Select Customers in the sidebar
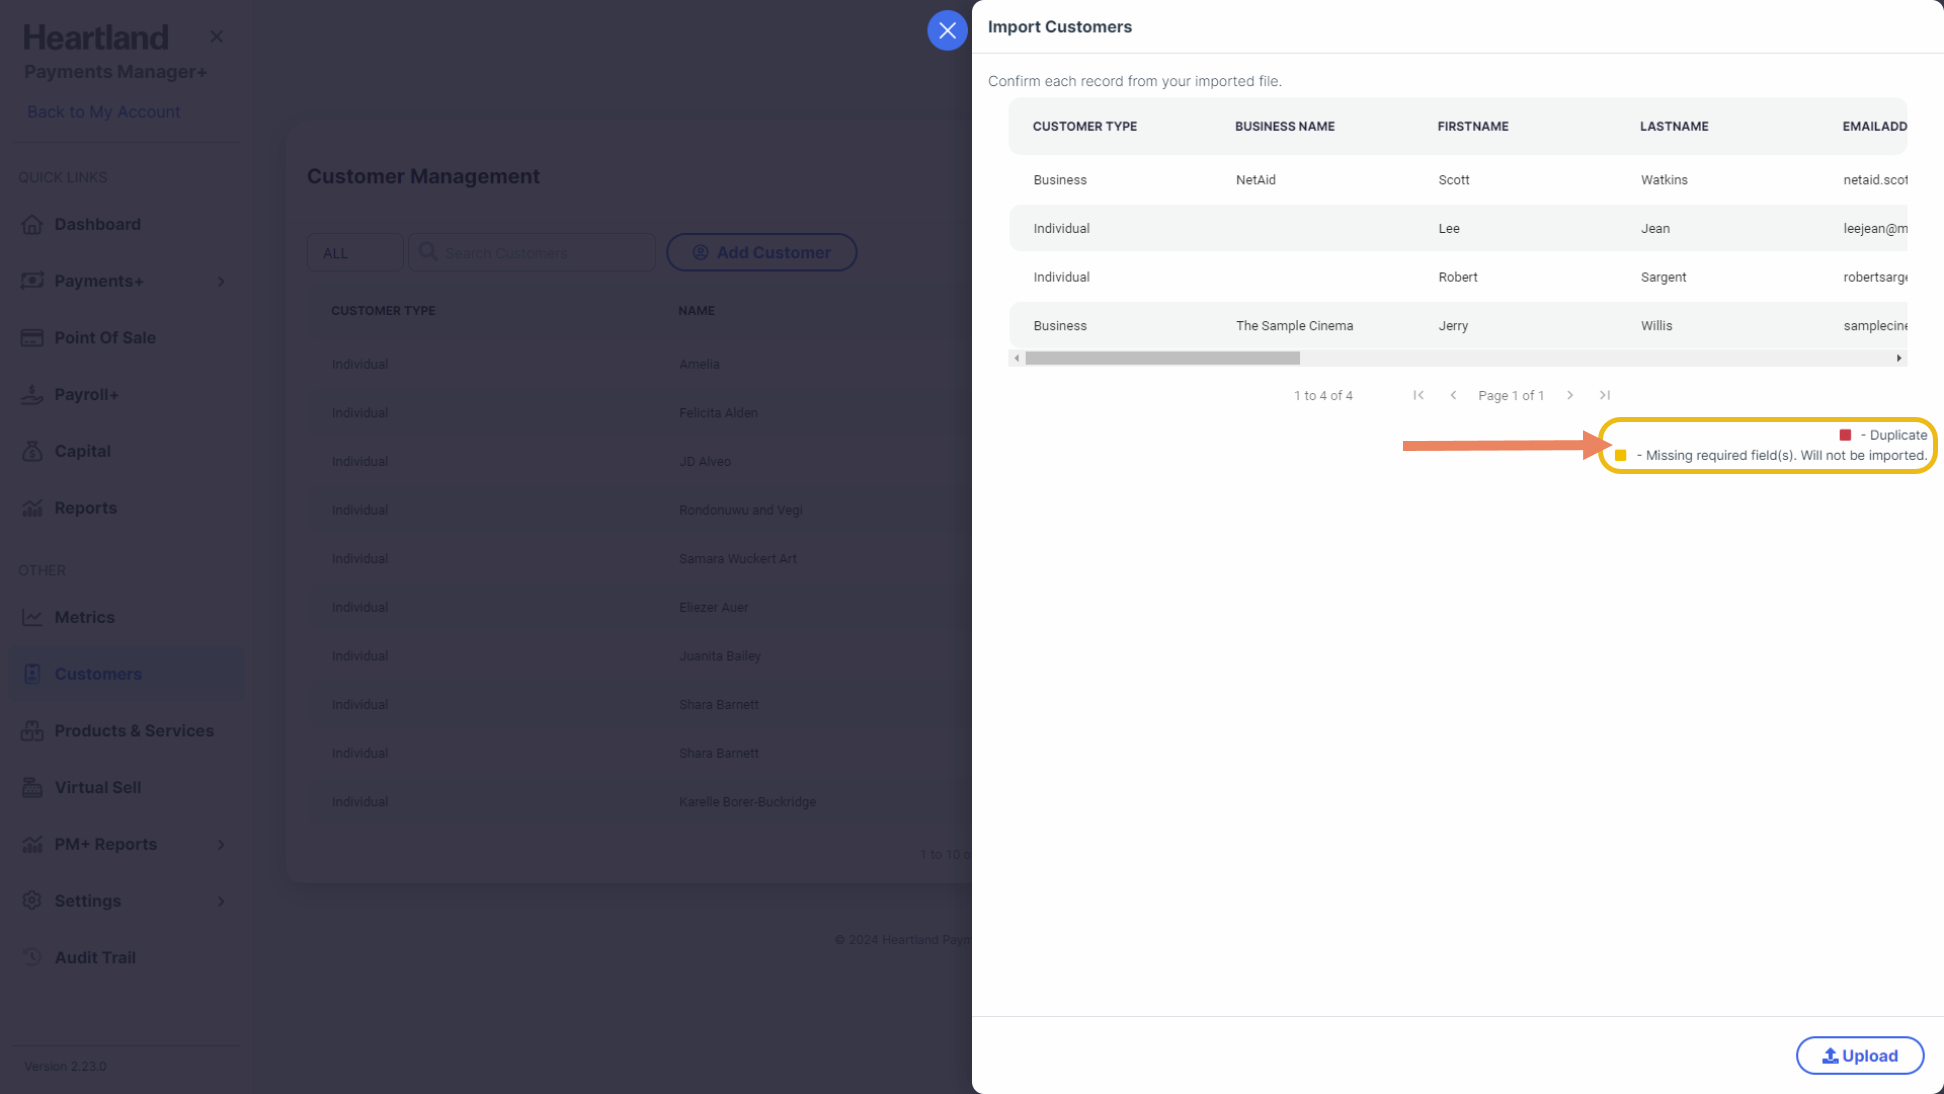The height and width of the screenshot is (1094, 1944). (x=98, y=674)
